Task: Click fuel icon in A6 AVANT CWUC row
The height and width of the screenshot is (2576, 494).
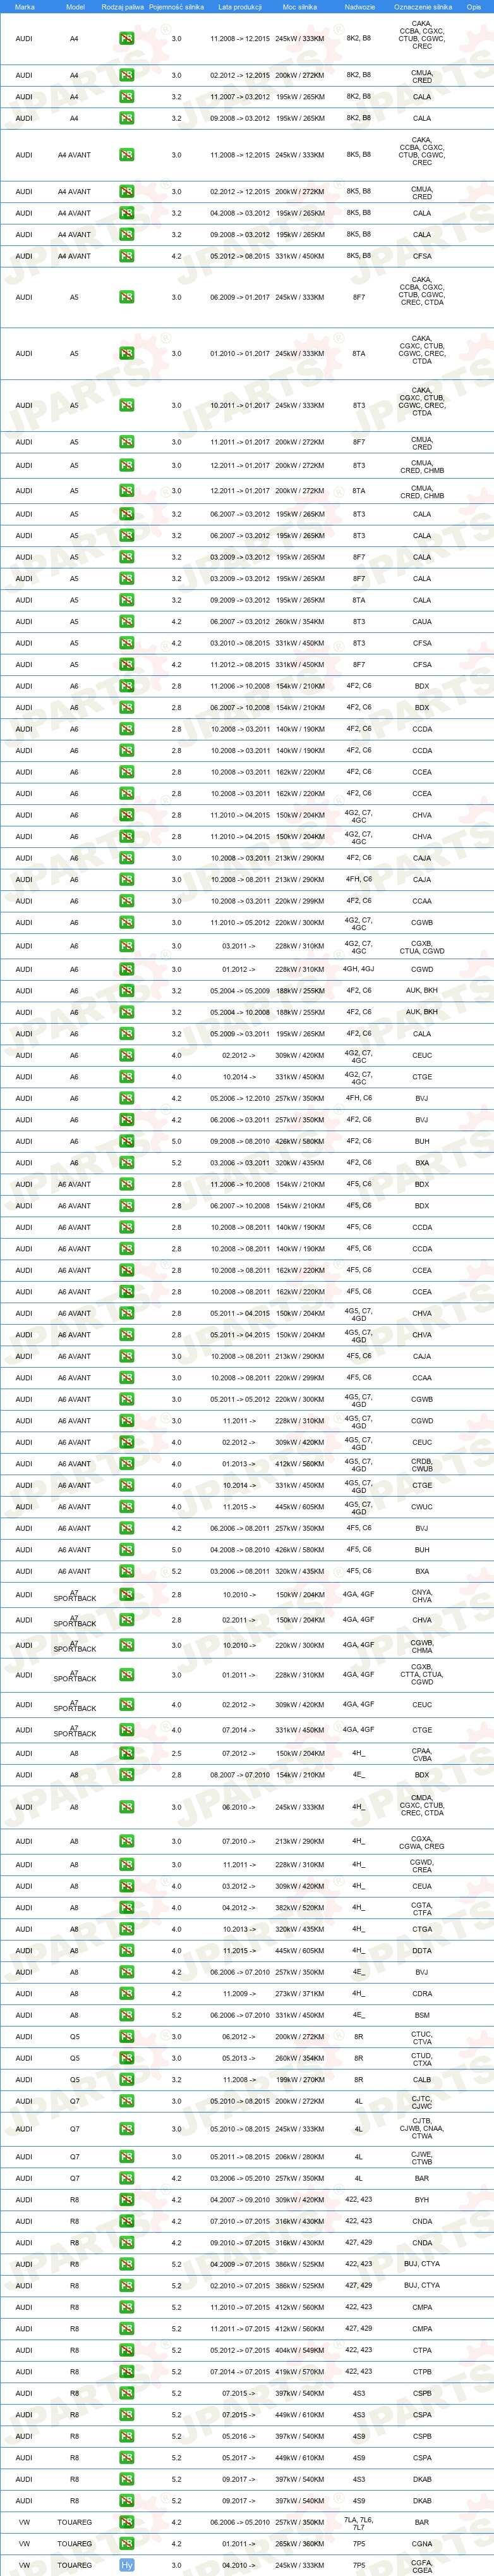Action: coord(127,1507)
